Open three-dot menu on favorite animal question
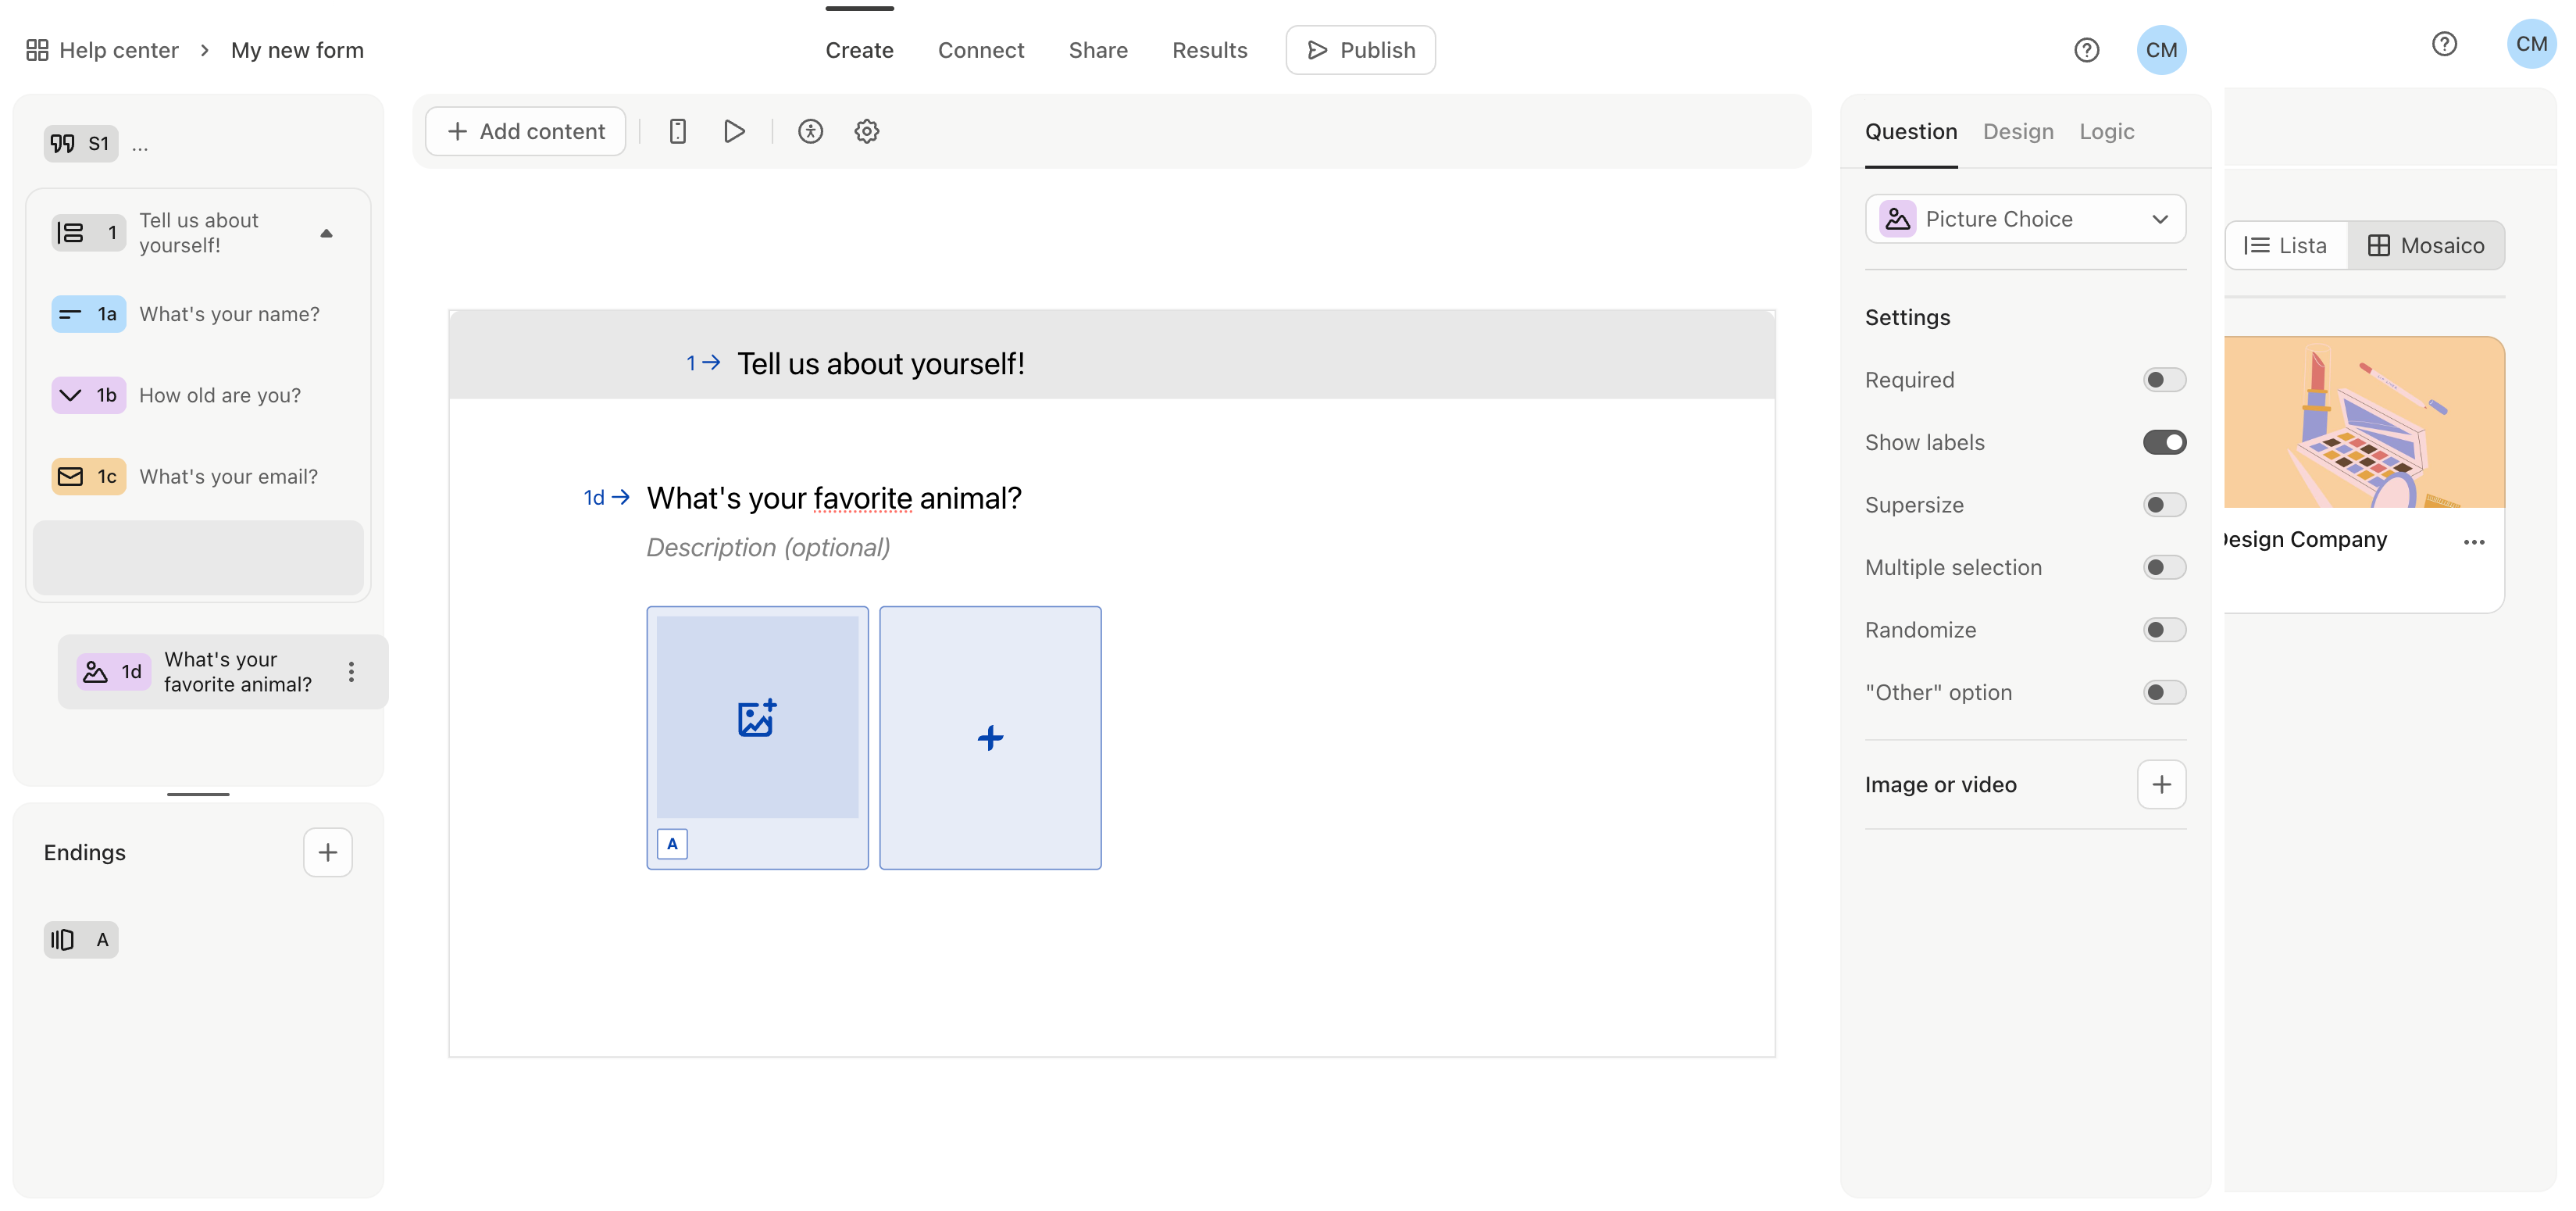Image resolution: width=2576 pixels, height=1211 pixels. click(351, 672)
